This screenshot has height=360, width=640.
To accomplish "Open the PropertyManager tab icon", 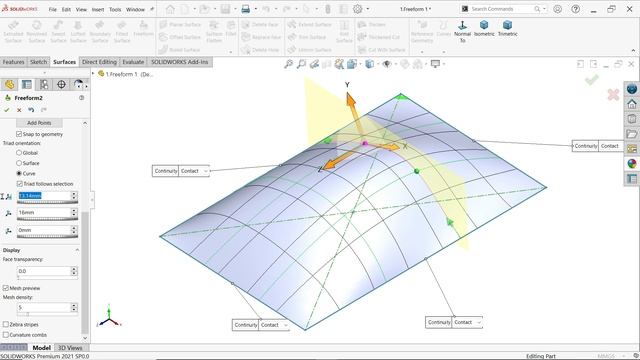I will (27, 84).
